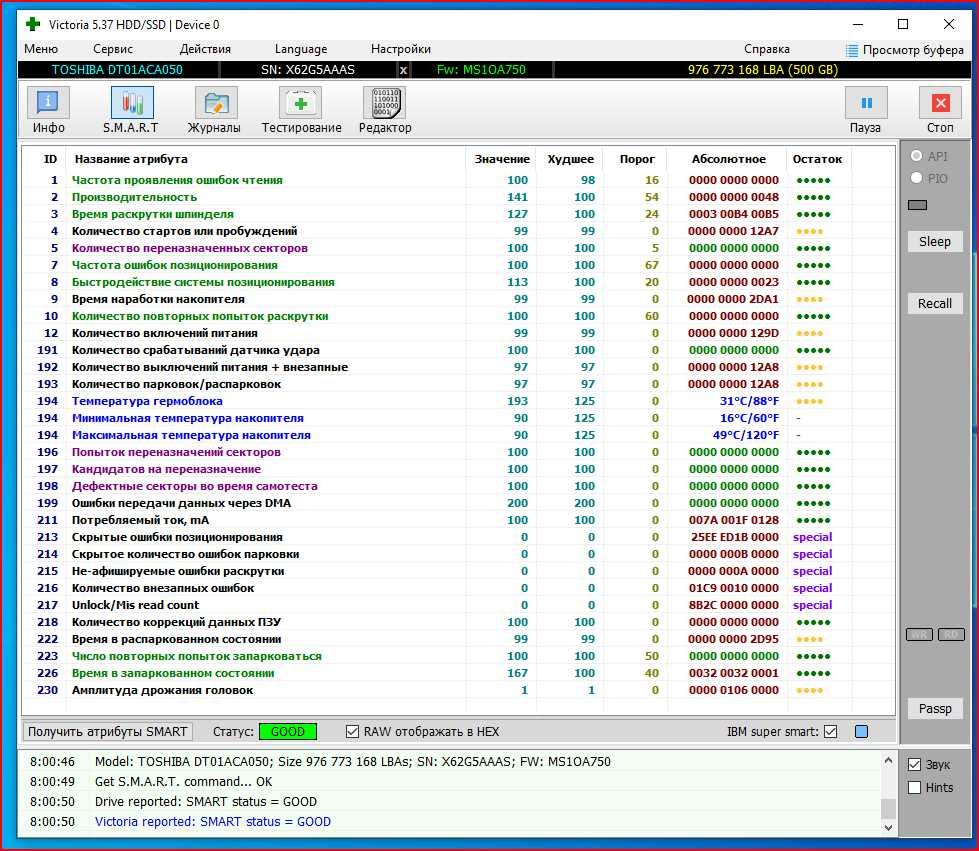Viewport: 979px width, 851px height.
Task: Open the Сервис menu
Action: 112,49
